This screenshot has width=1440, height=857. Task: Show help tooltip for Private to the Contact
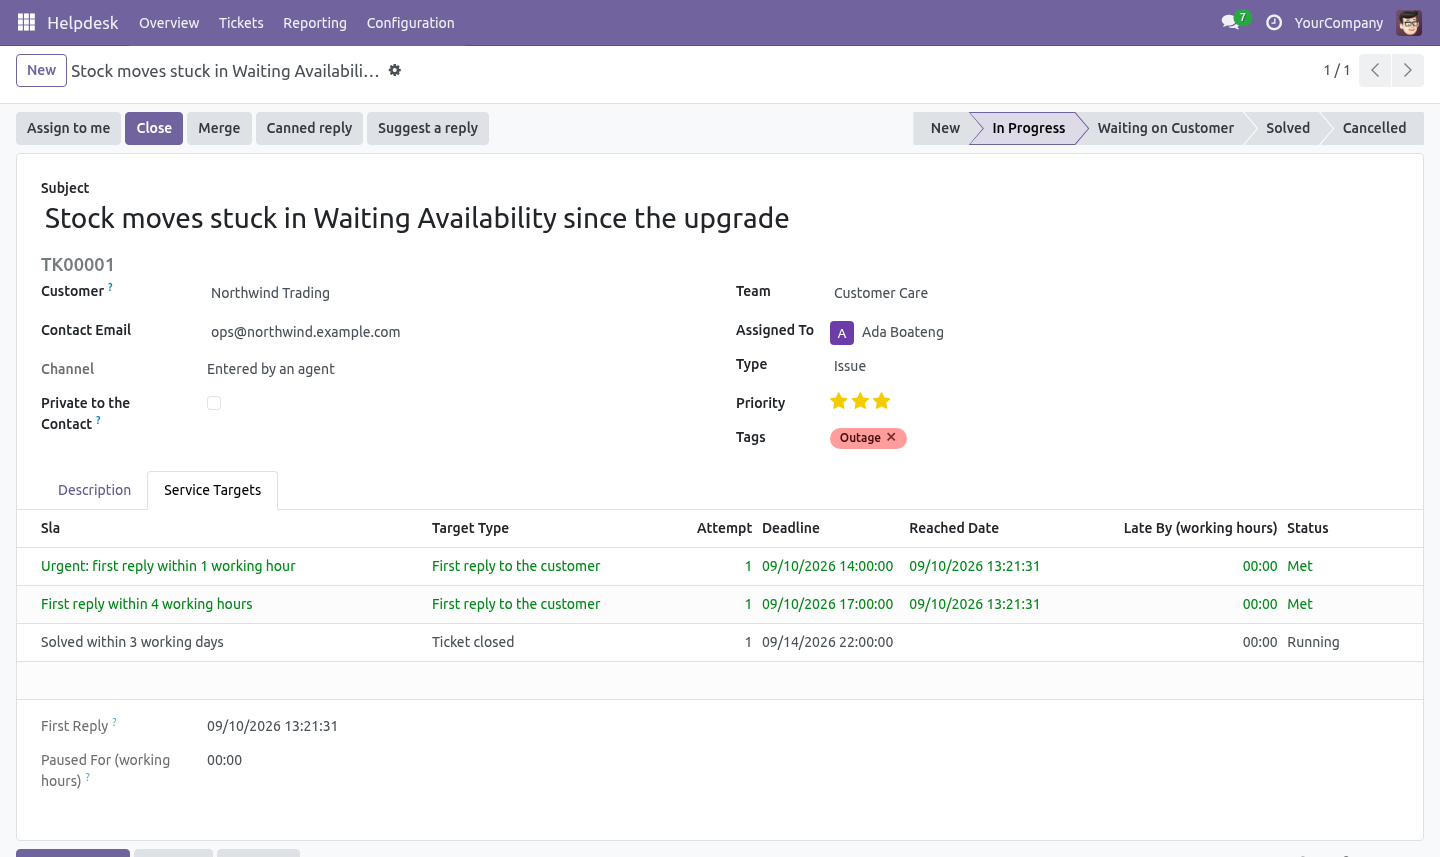[98, 420]
